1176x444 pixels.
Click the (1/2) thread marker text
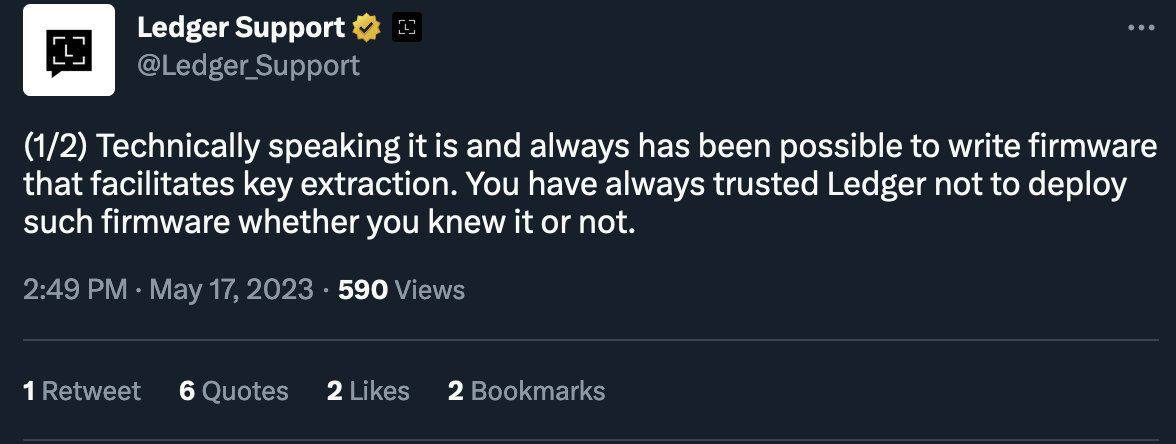pyautogui.click(x=56, y=148)
